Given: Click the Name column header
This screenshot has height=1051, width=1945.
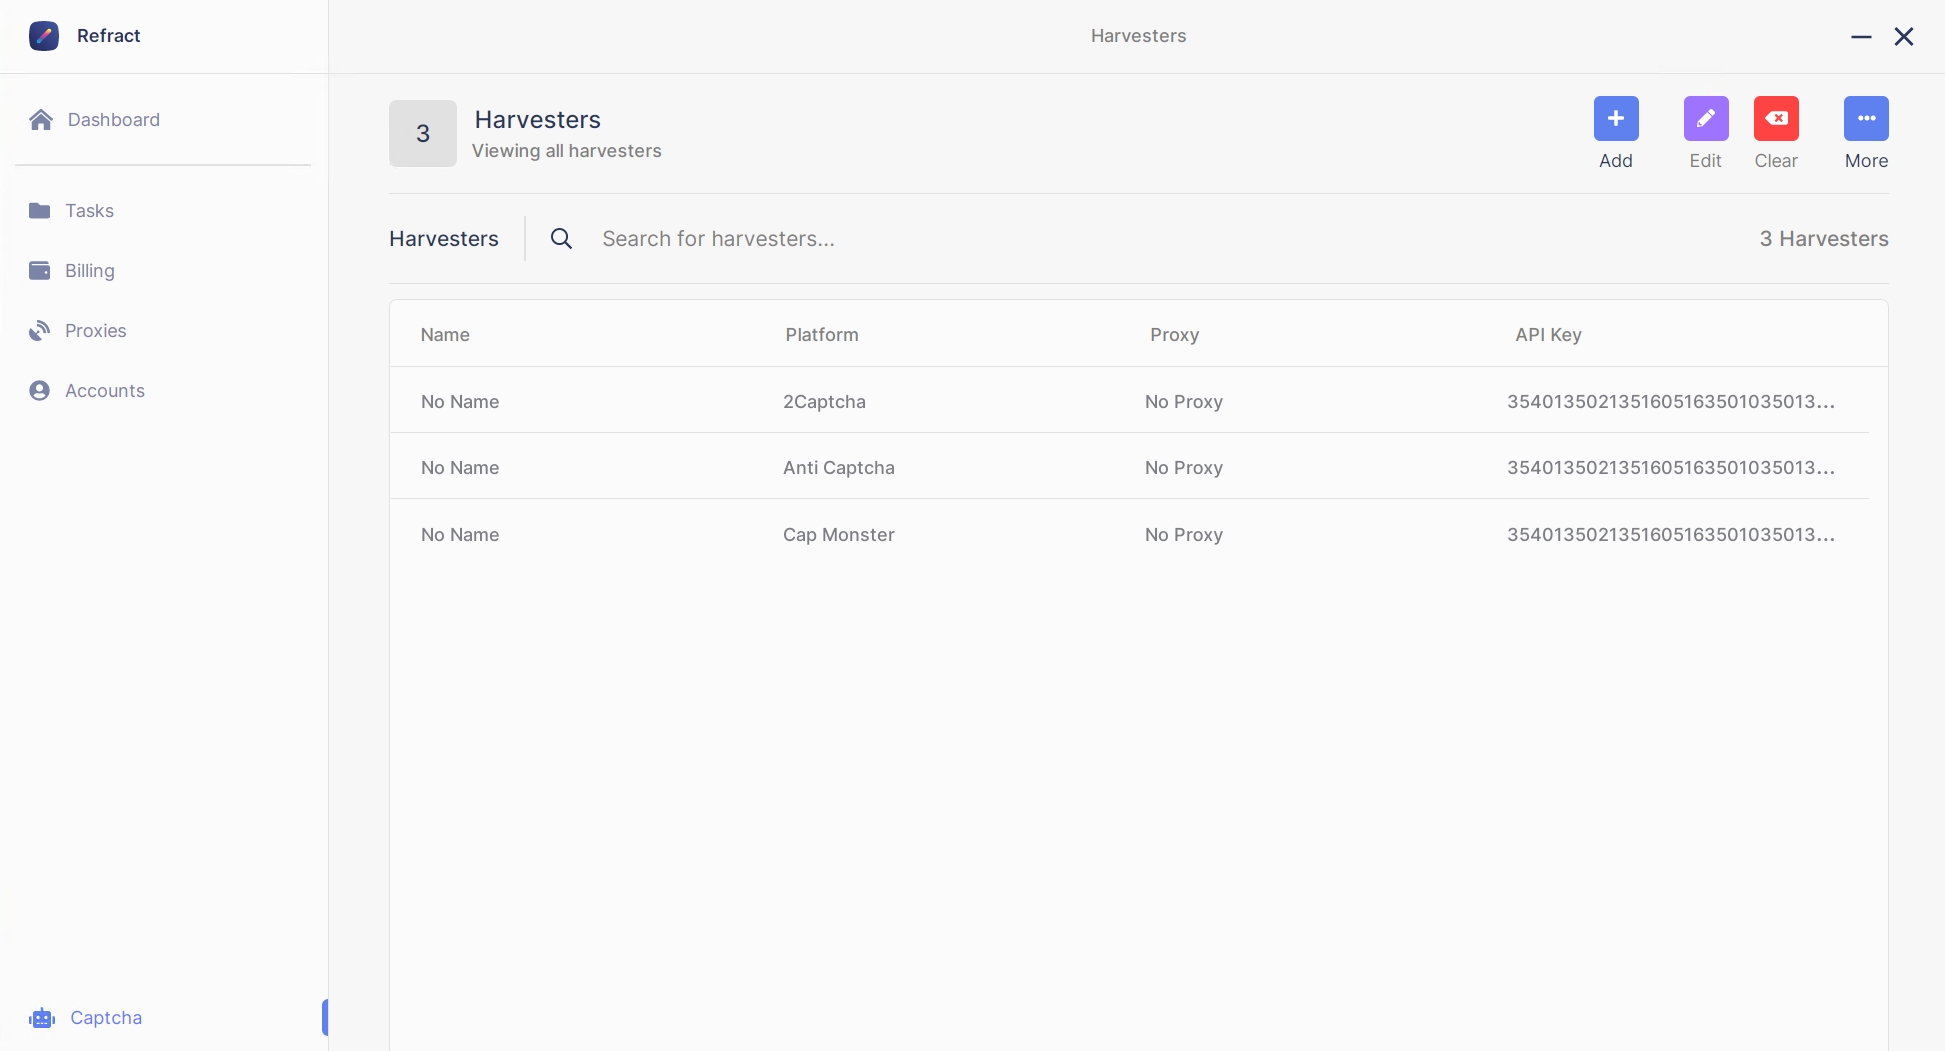Looking at the screenshot, I should tap(445, 335).
